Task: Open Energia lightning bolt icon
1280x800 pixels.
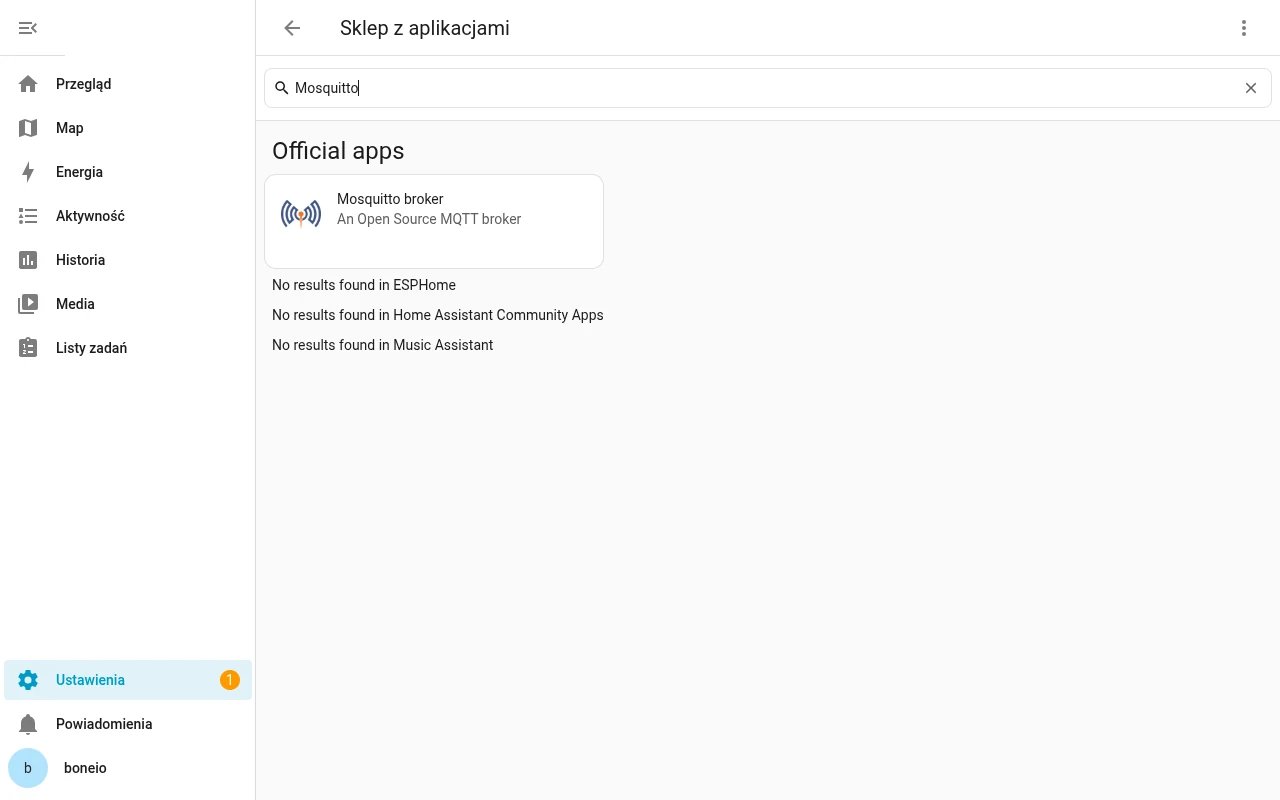Action: click(x=28, y=172)
